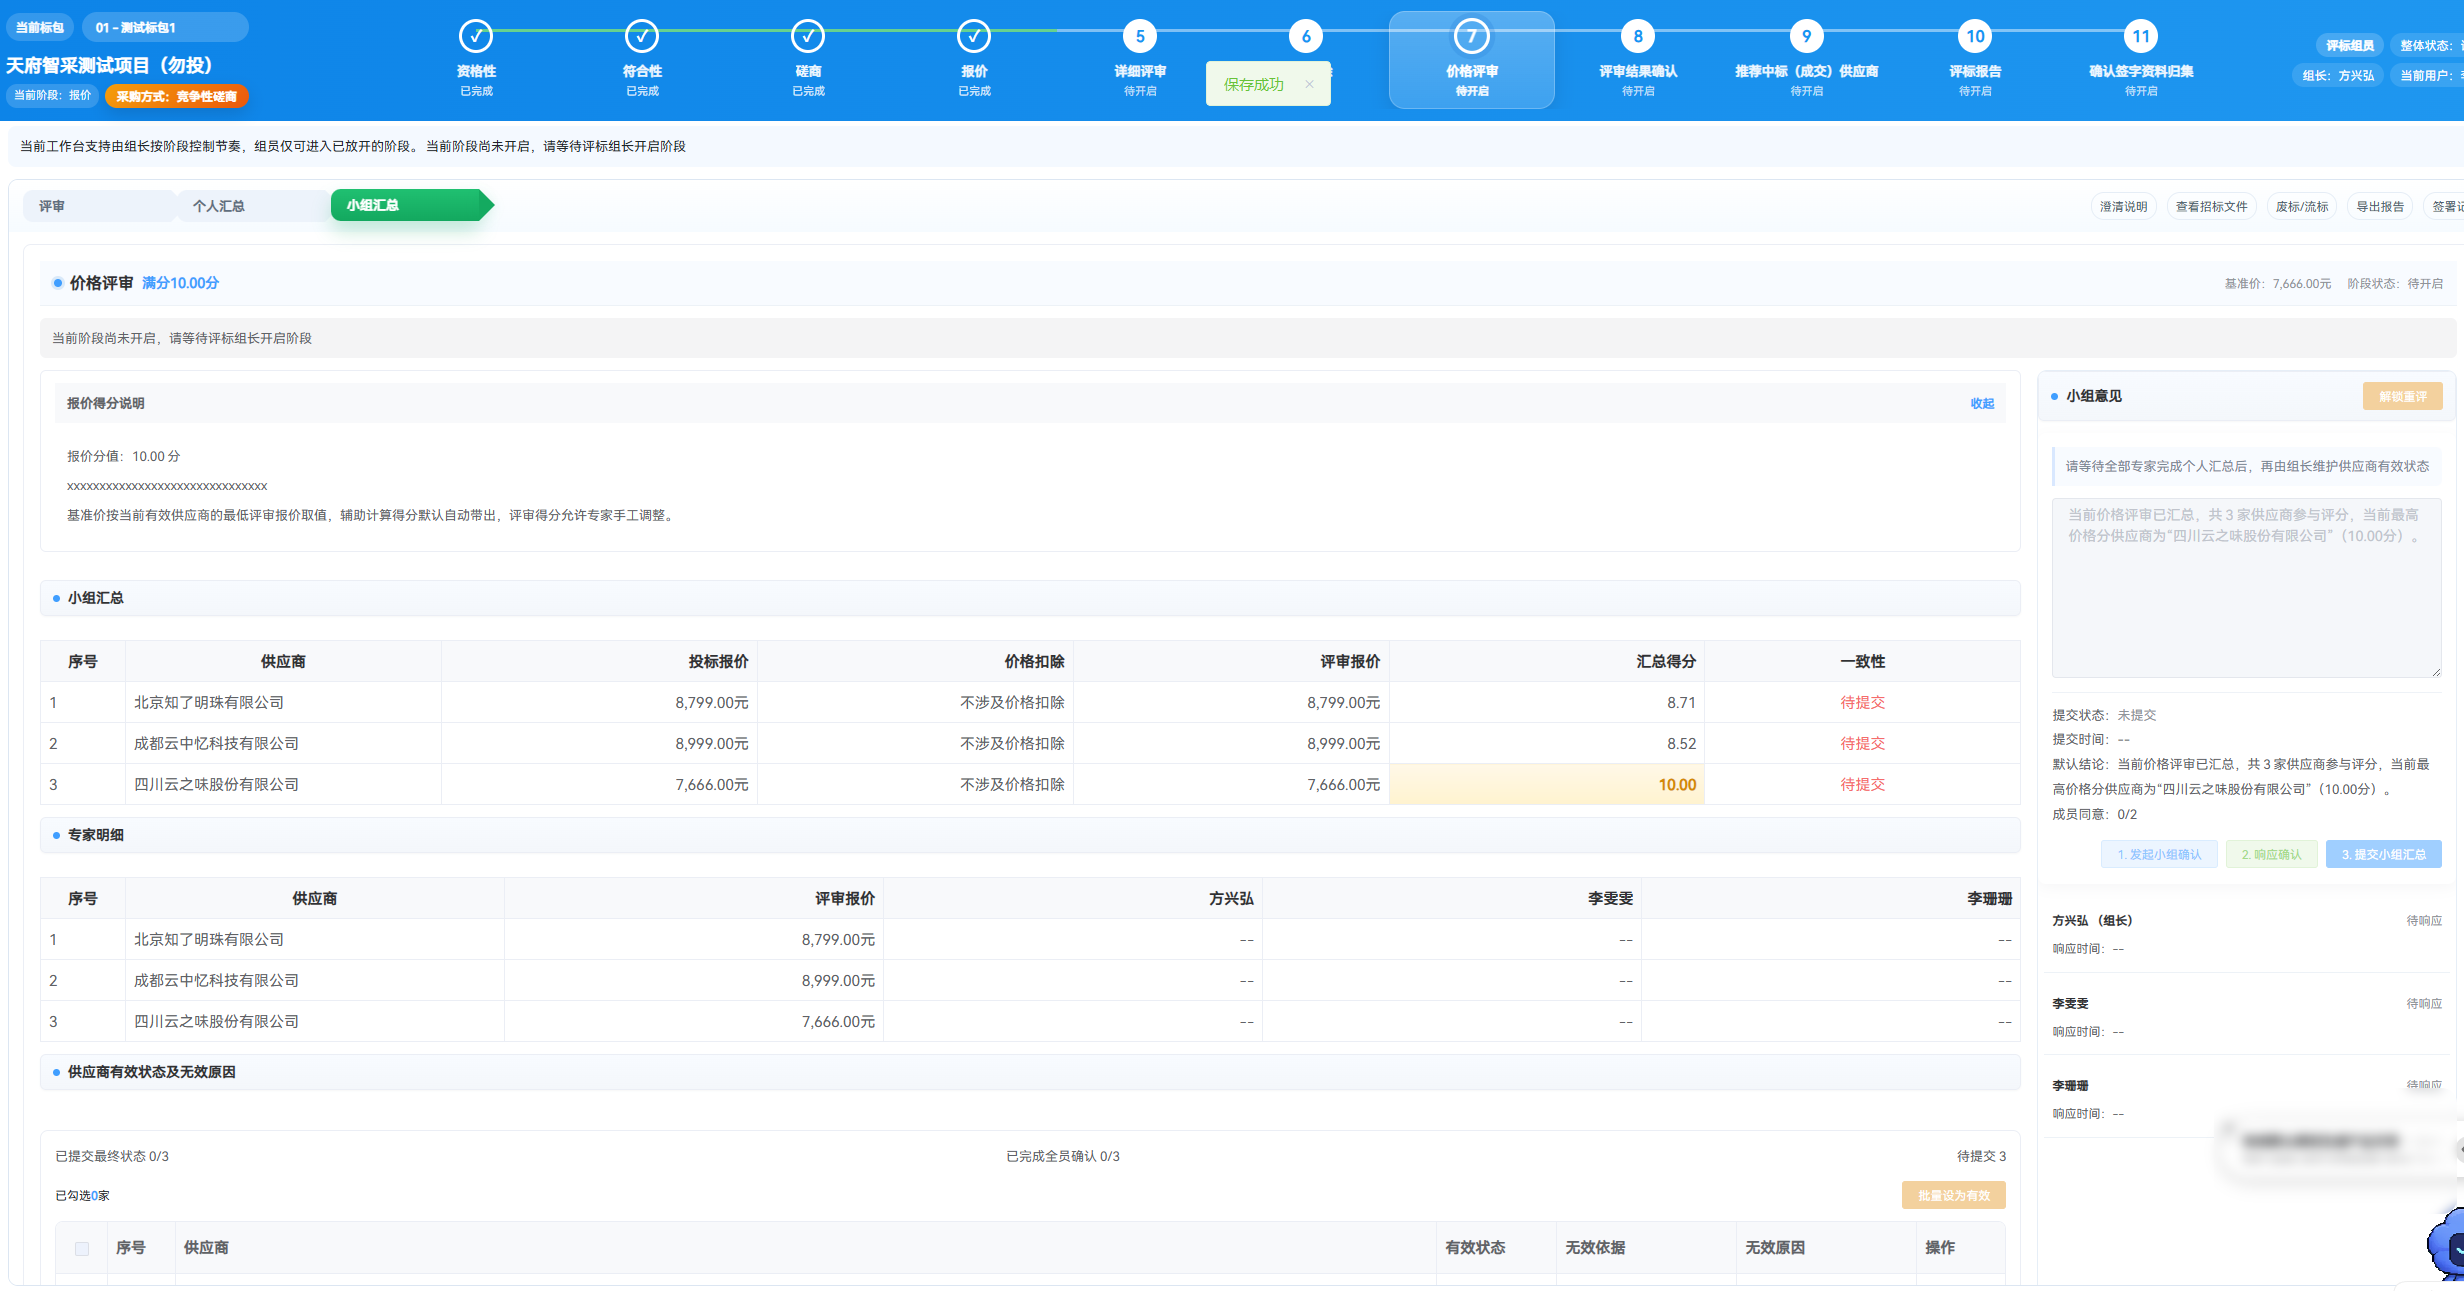
Task: Click the 磋商 step checkmark circle
Action: (x=808, y=37)
